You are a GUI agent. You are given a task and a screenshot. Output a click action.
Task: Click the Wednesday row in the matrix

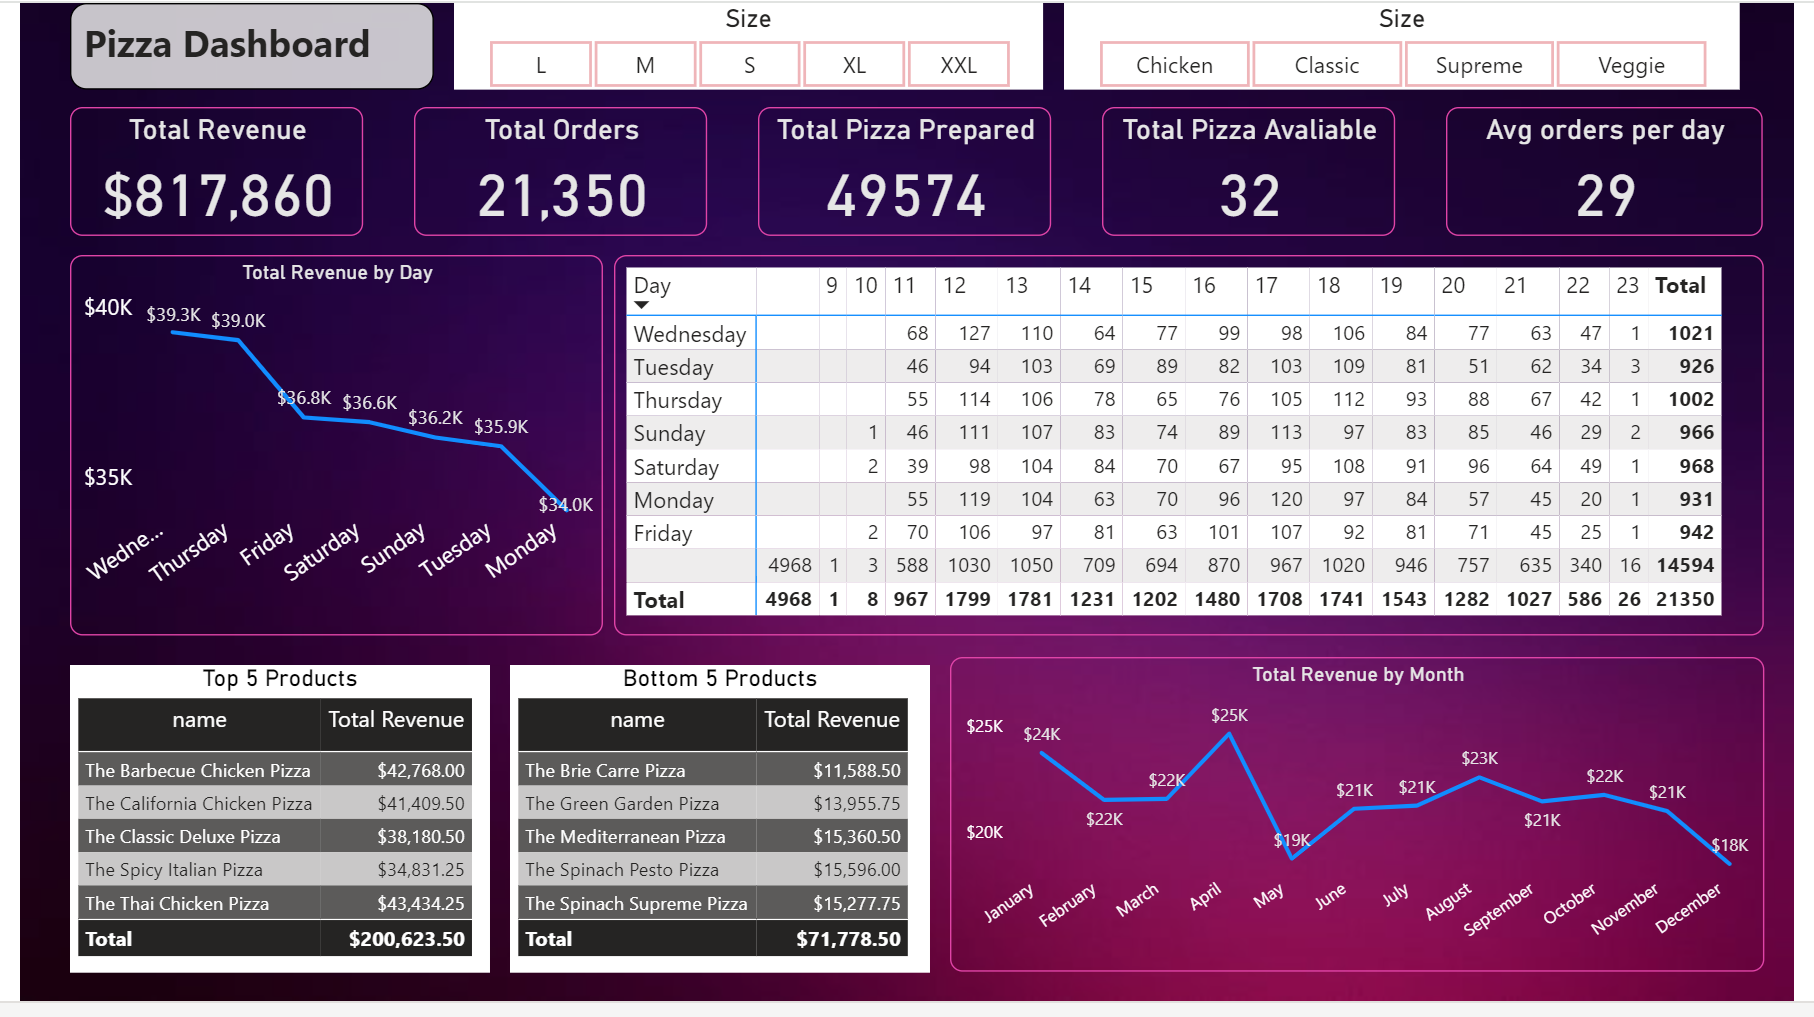pos(689,334)
